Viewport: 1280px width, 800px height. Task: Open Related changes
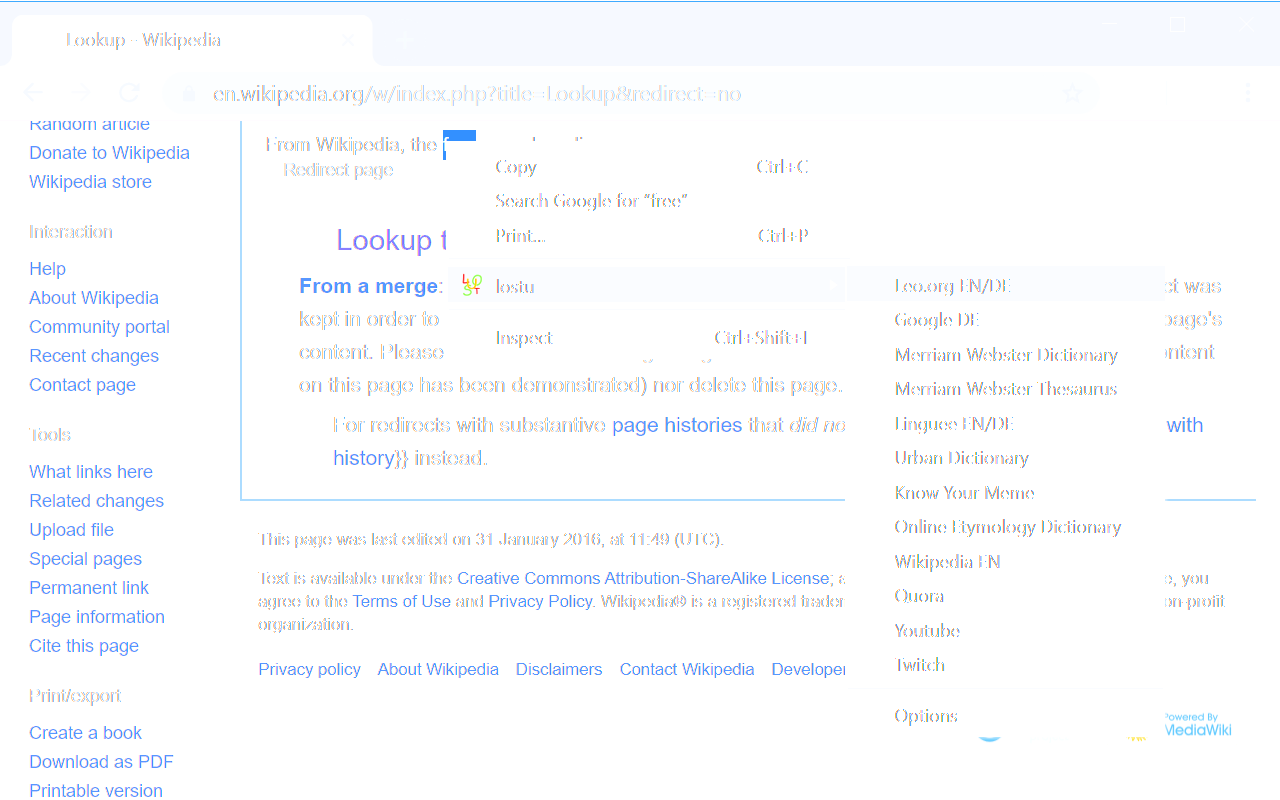[97, 501]
